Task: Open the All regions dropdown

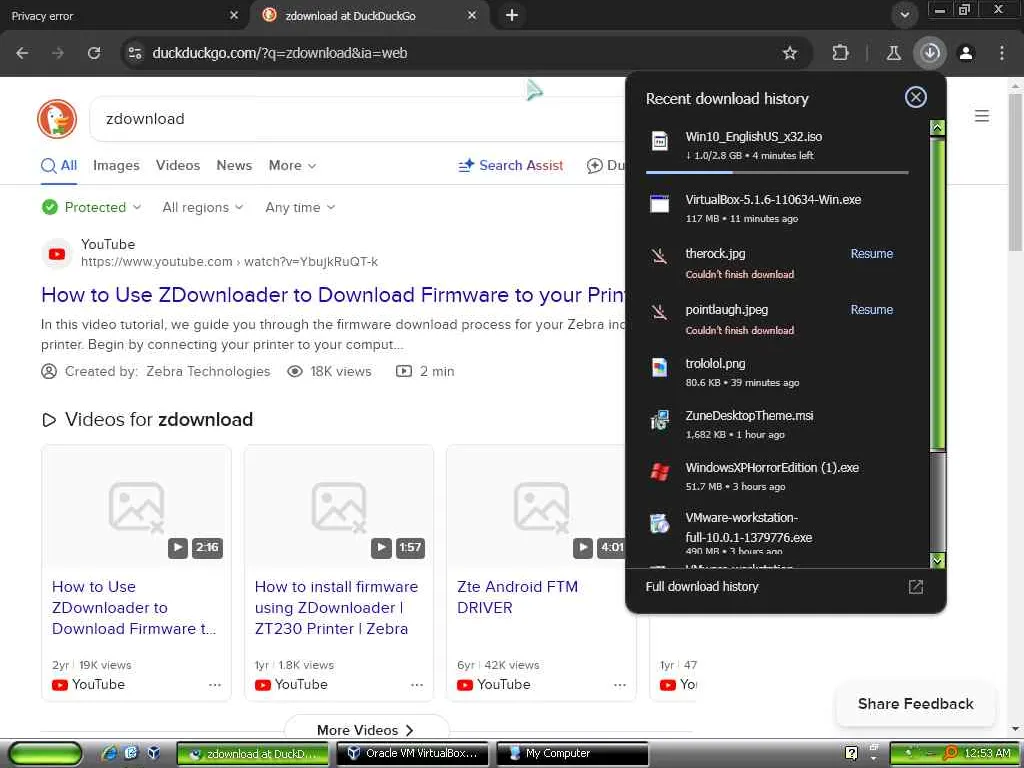Action: pyautogui.click(x=202, y=207)
